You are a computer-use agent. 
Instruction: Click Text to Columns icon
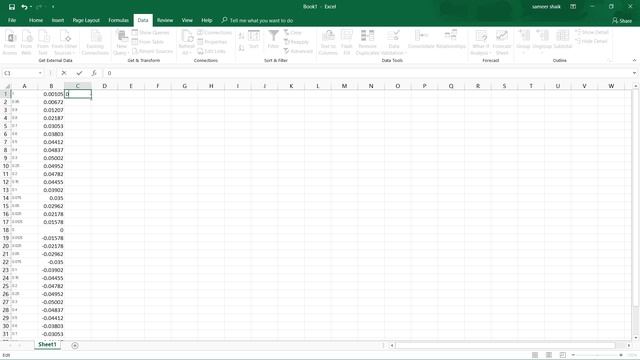pos(328,42)
